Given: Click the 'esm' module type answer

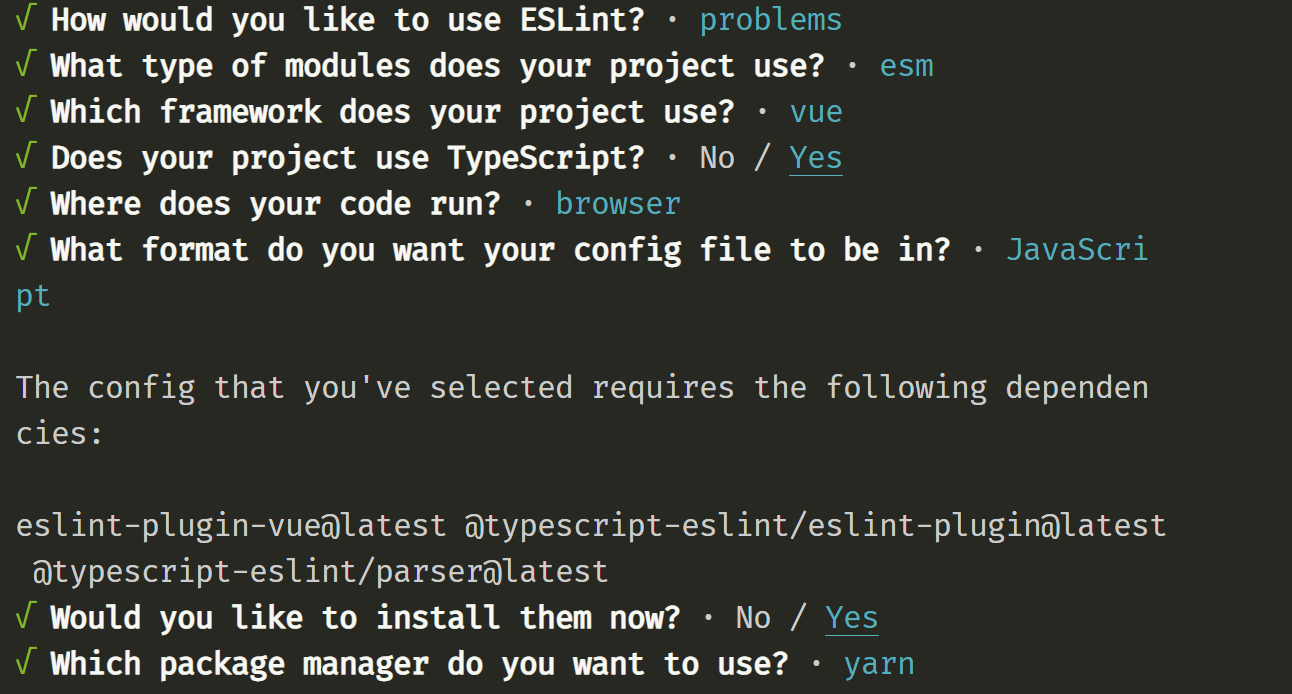Looking at the screenshot, I should (906, 66).
